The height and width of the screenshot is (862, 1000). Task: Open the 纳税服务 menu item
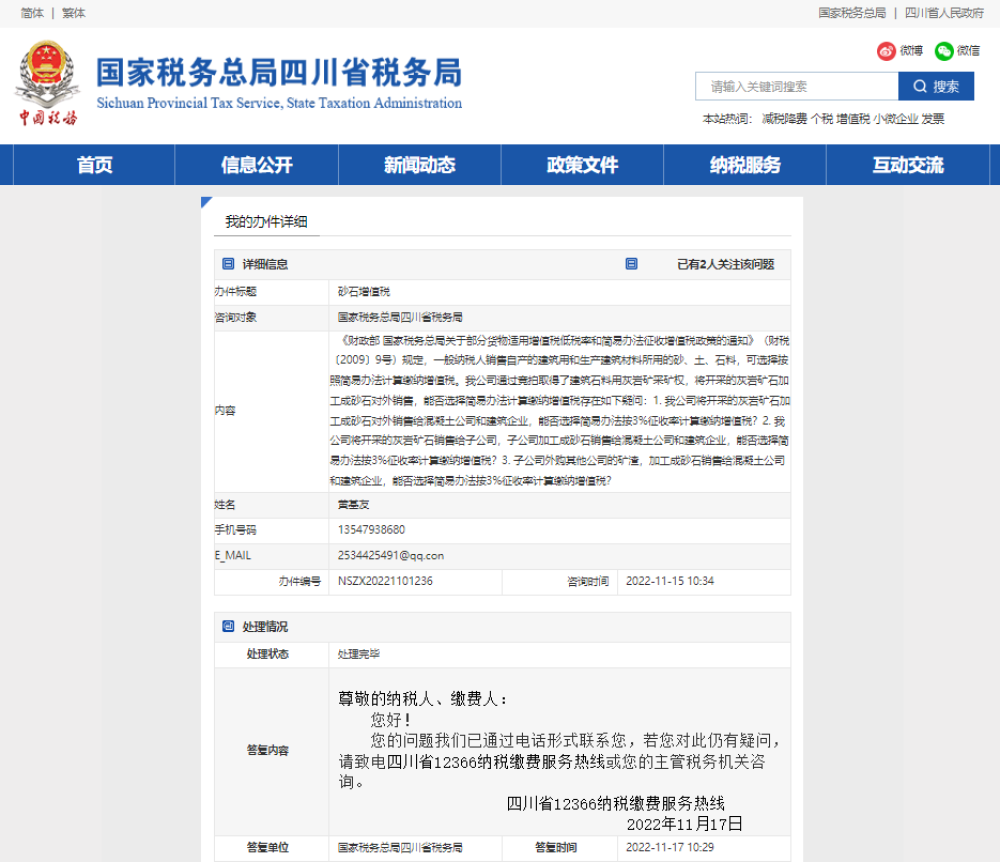click(x=745, y=165)
